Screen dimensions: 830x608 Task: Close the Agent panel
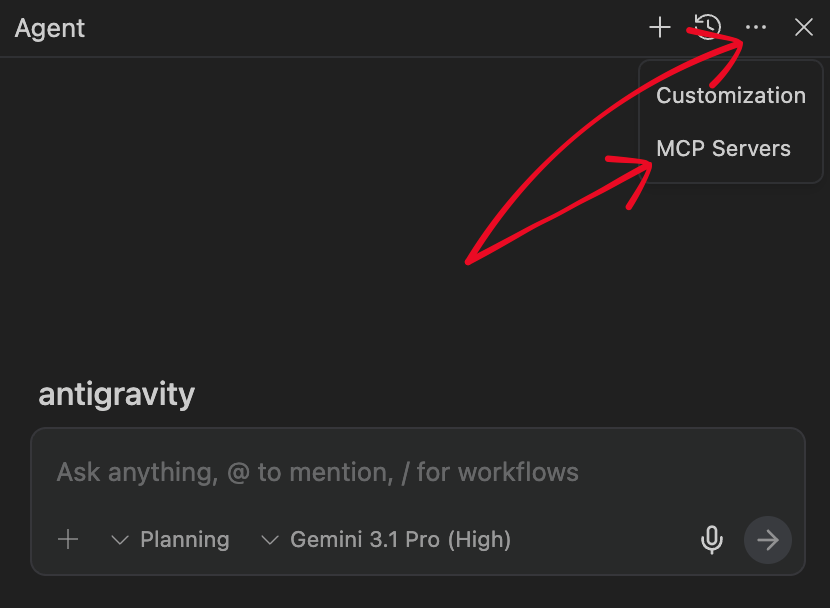804,28
